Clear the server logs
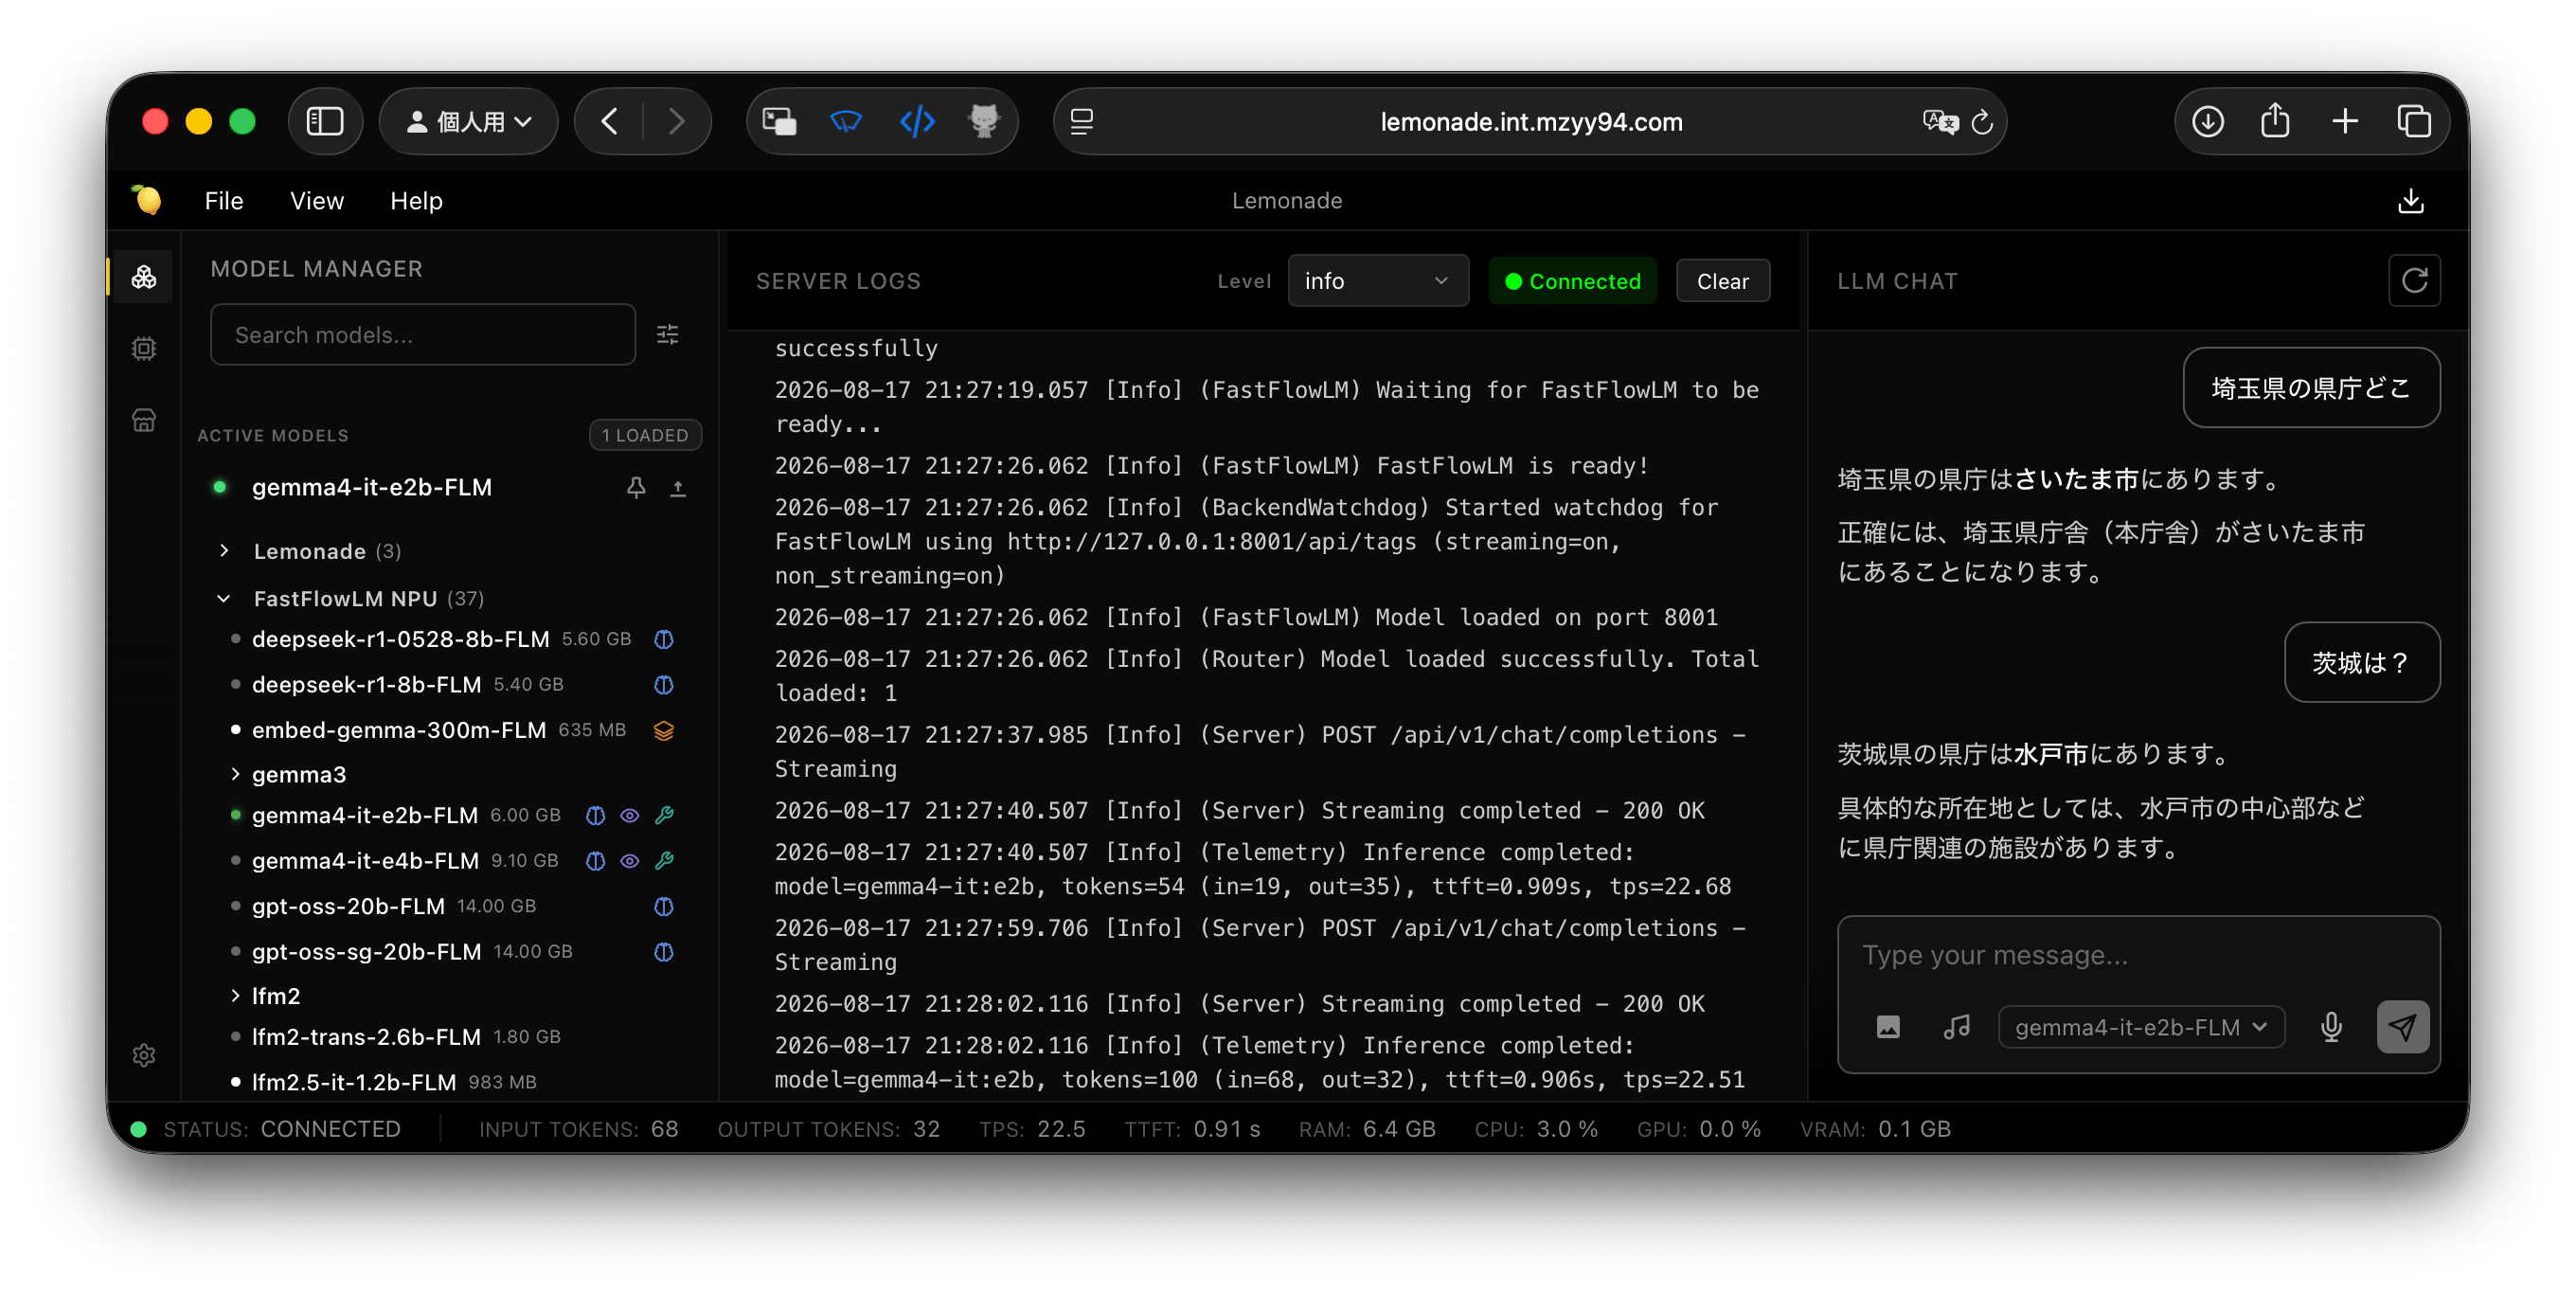Screen dimensions: 2576x1294 pos(1722,281)
